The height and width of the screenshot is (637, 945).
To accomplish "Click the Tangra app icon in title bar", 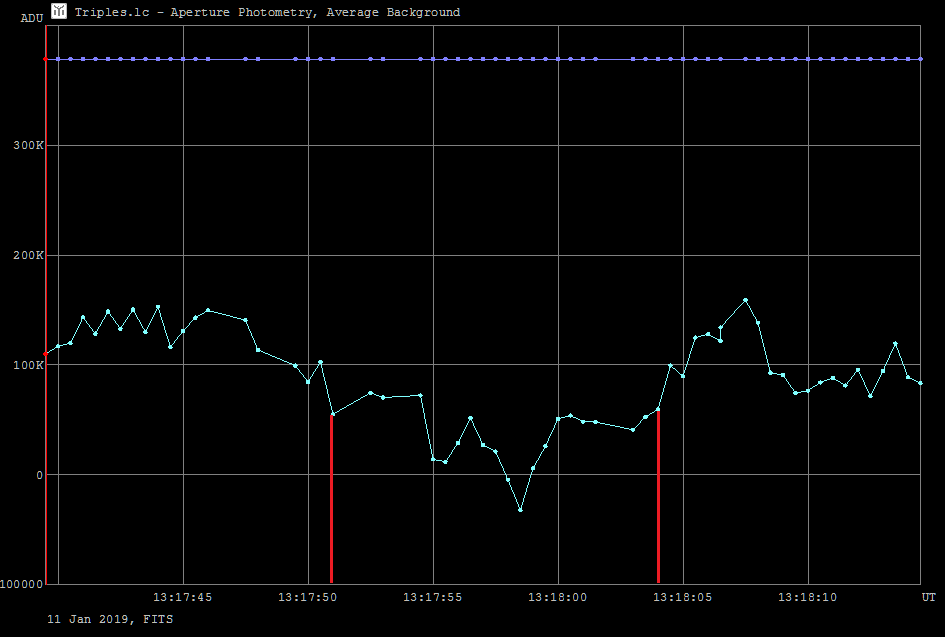I will 58,11.
